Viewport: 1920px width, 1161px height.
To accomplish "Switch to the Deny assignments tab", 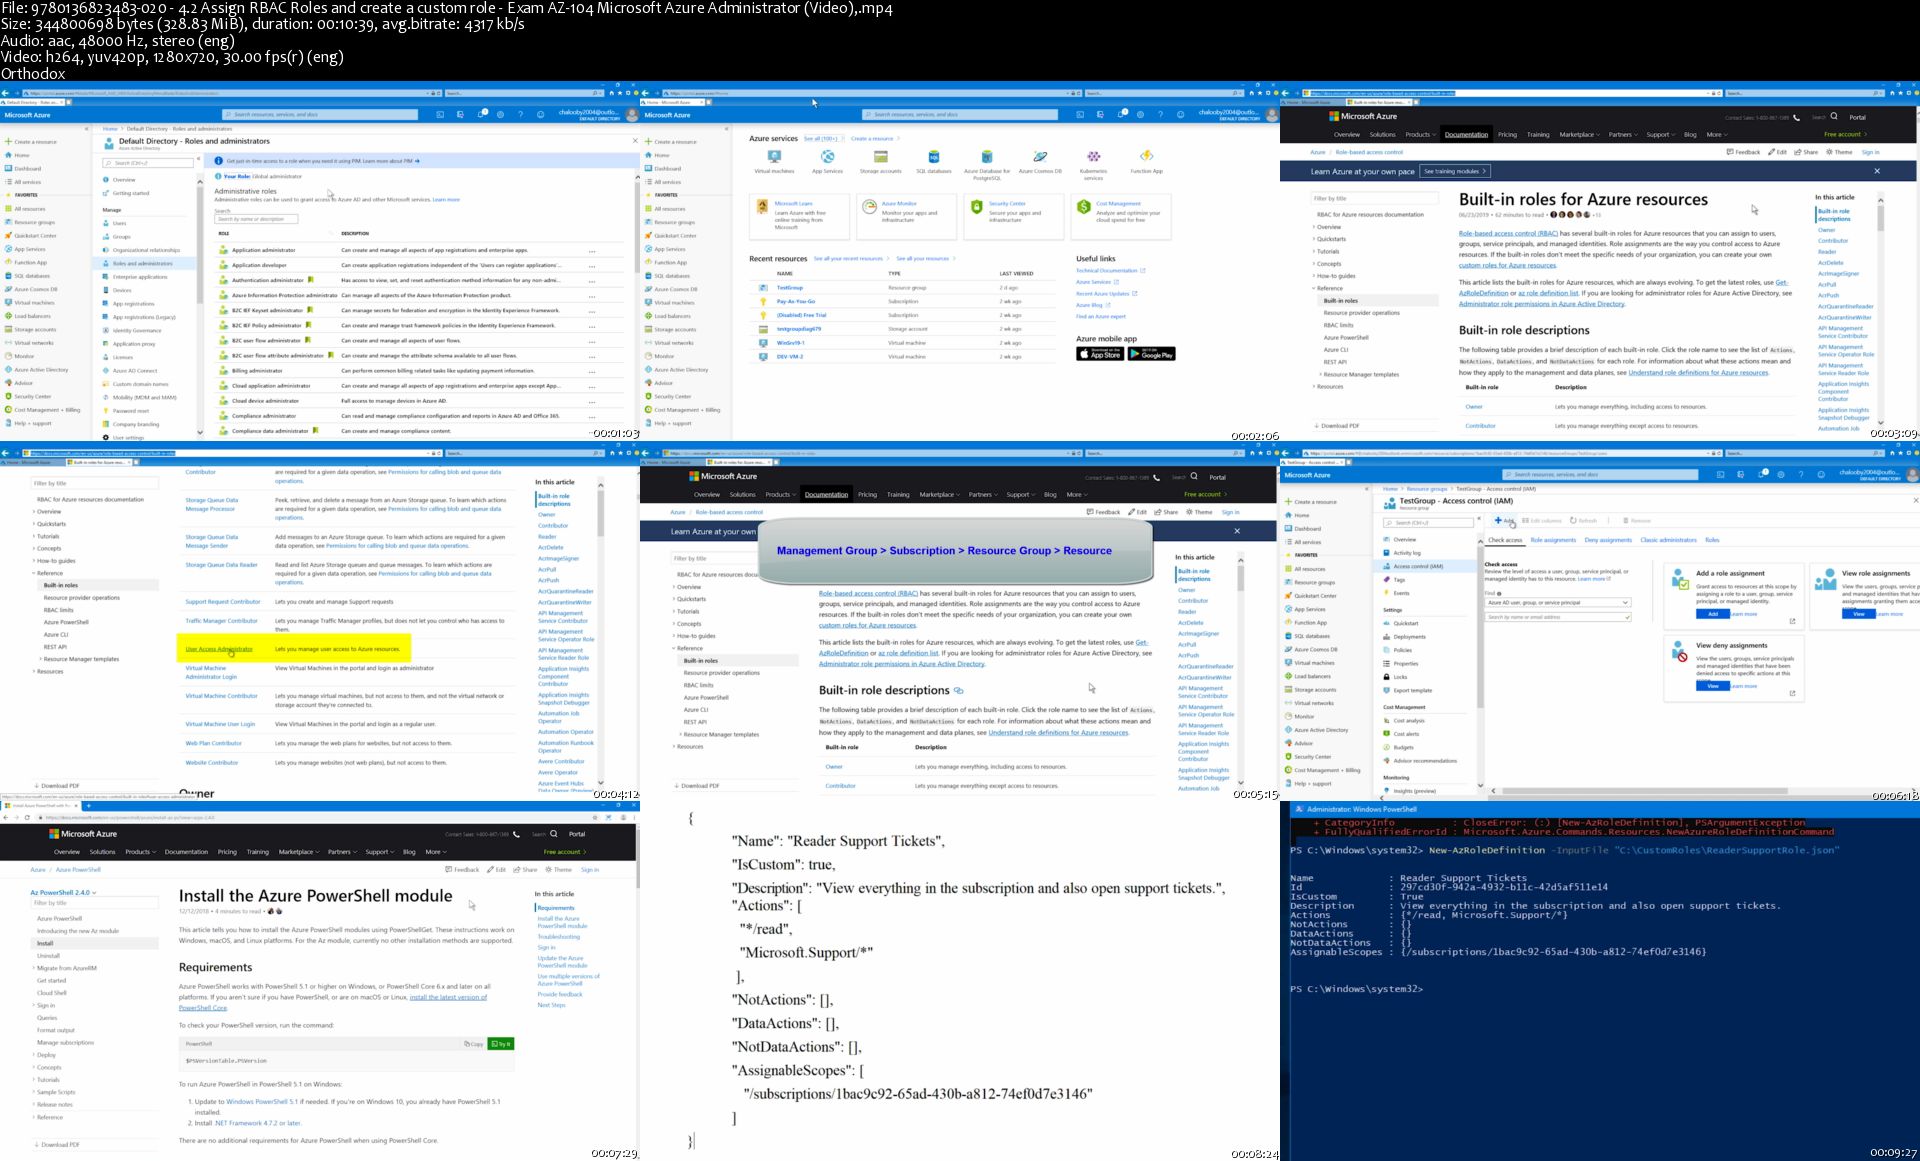I will point(1607,540).
